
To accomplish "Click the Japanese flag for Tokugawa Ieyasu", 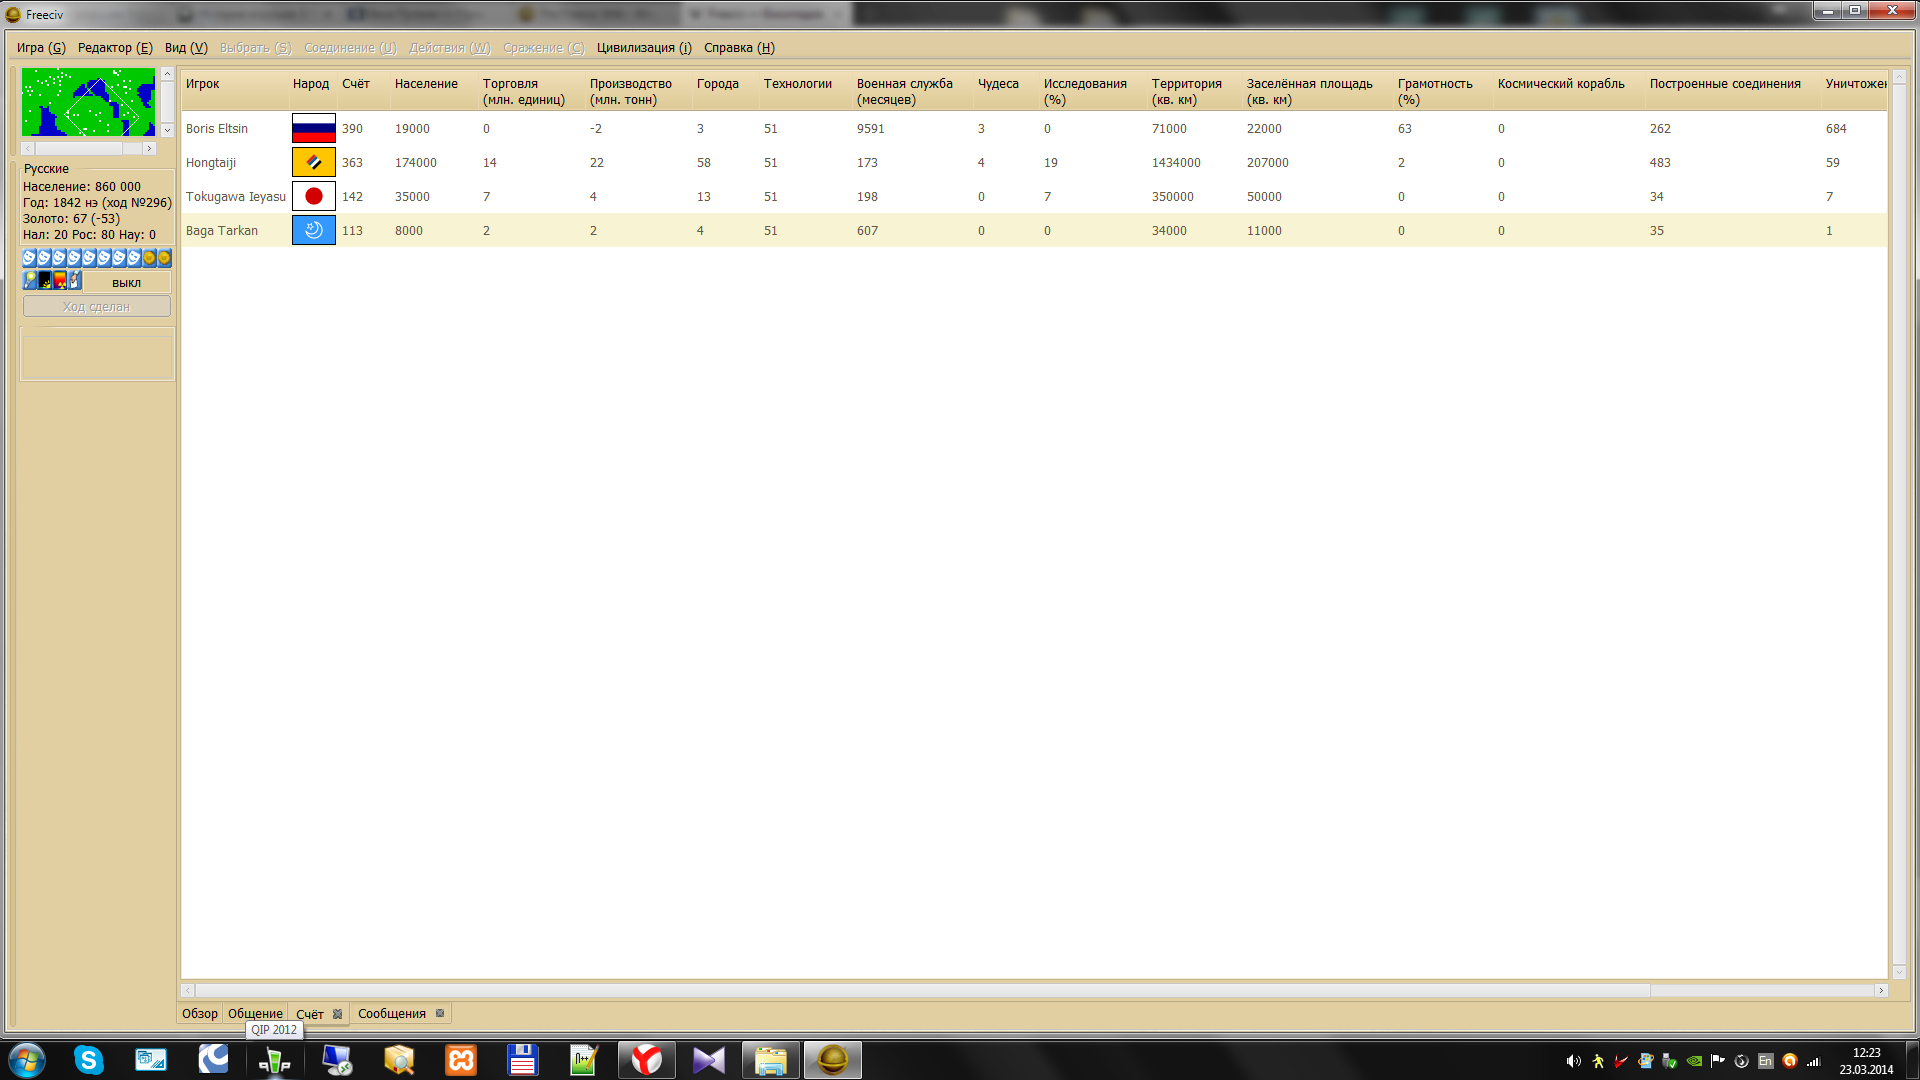I will pyautogui.click(x=313, y=196).
